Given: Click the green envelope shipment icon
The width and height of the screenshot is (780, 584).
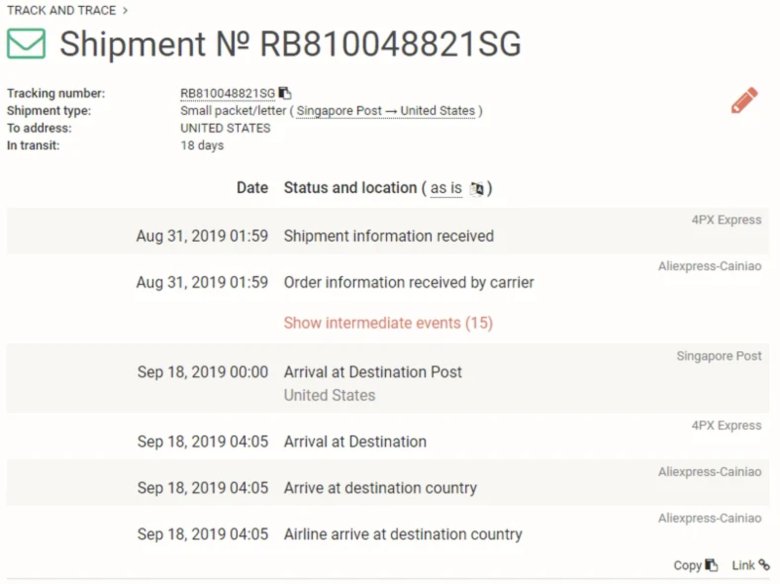Looking at the screenshot, I should pyautogui.click(x=27, y=44).
